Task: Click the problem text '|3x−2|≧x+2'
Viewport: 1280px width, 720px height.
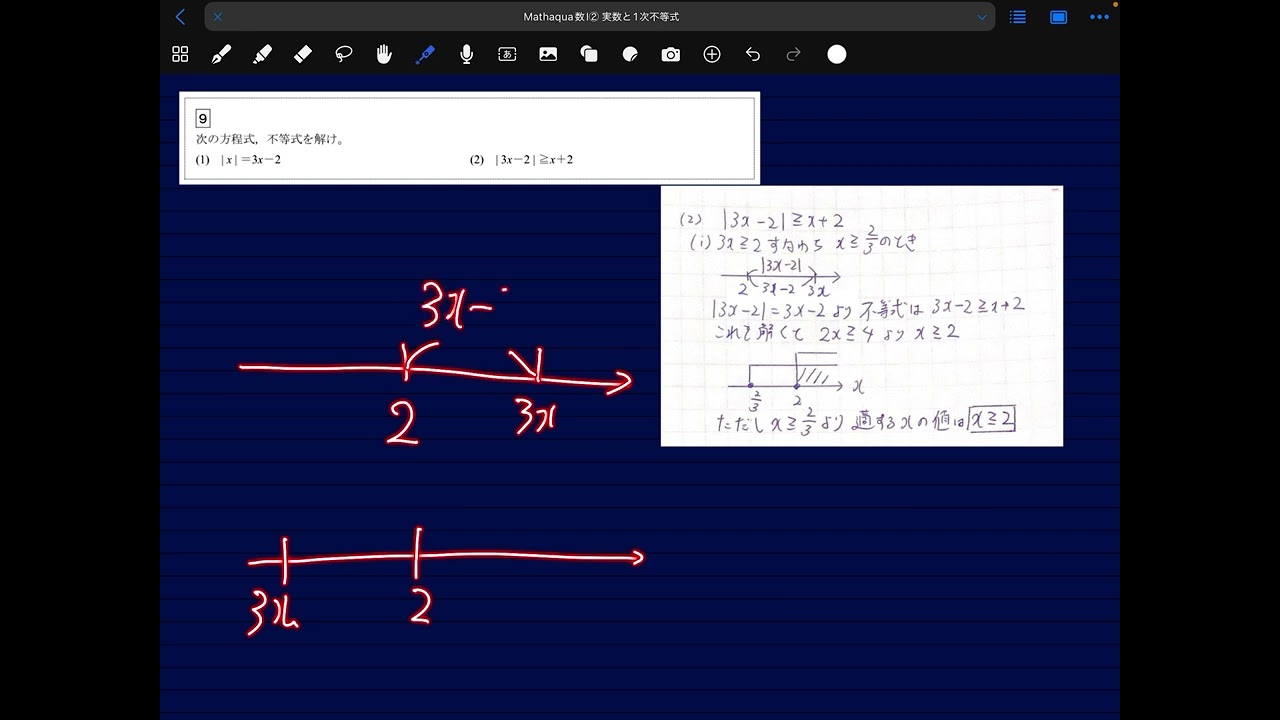Action: coord(534,159)
